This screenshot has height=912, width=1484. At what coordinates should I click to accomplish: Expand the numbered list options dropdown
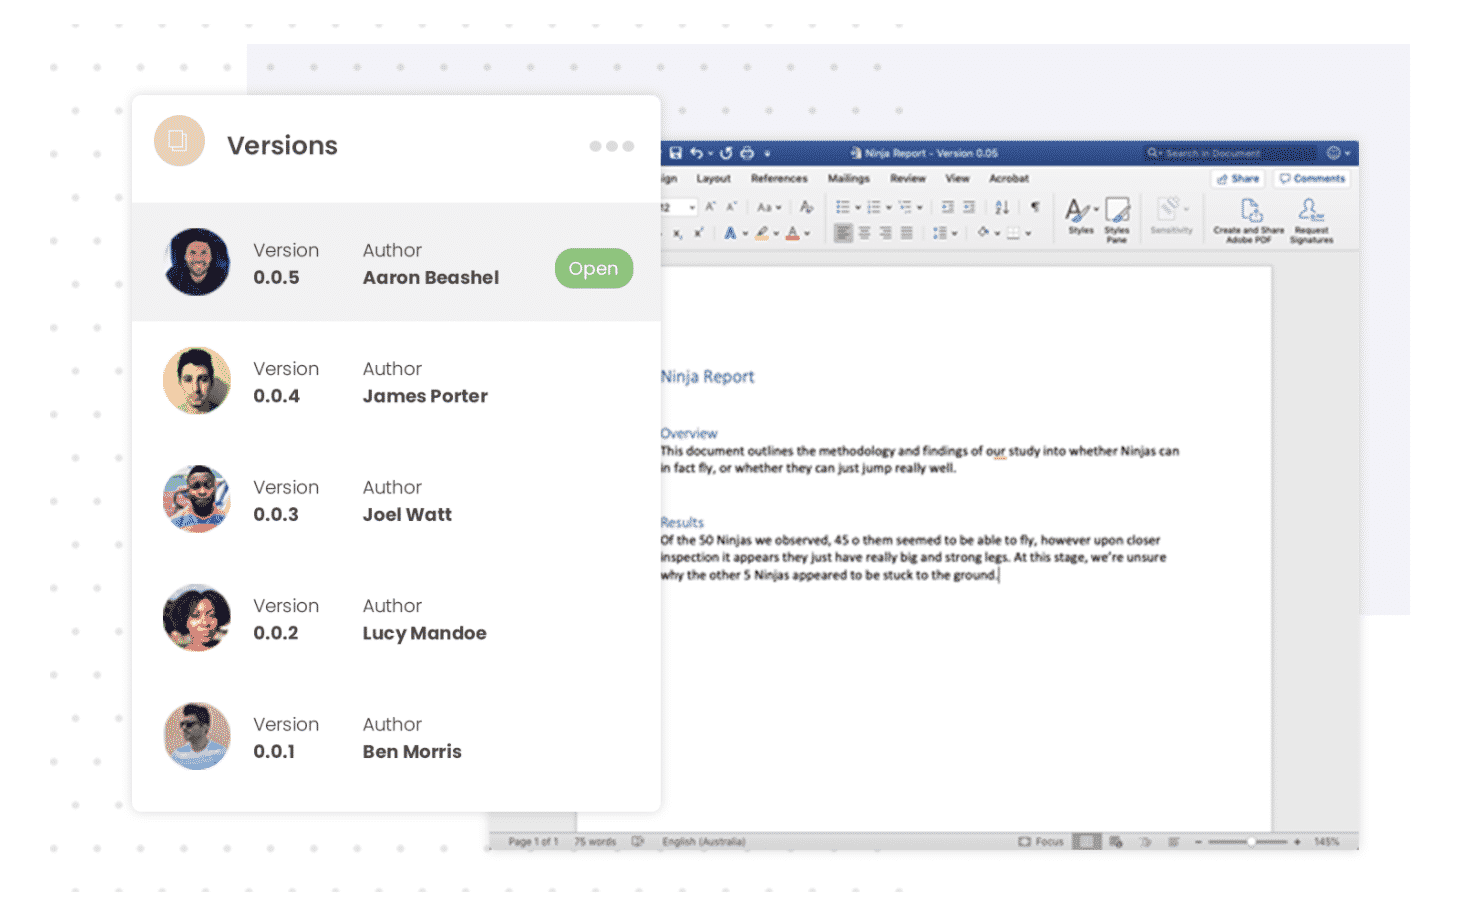886,207
